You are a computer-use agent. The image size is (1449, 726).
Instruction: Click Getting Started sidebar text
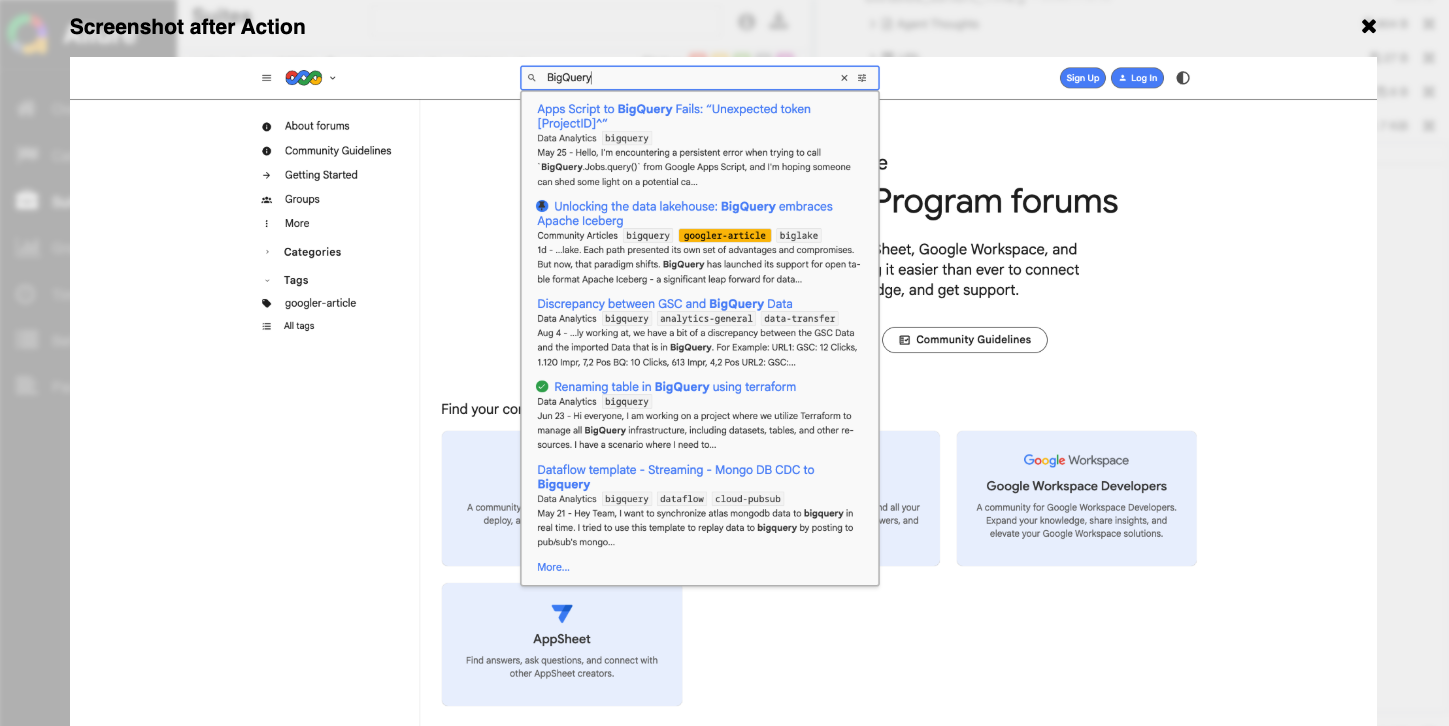(321, 175)
